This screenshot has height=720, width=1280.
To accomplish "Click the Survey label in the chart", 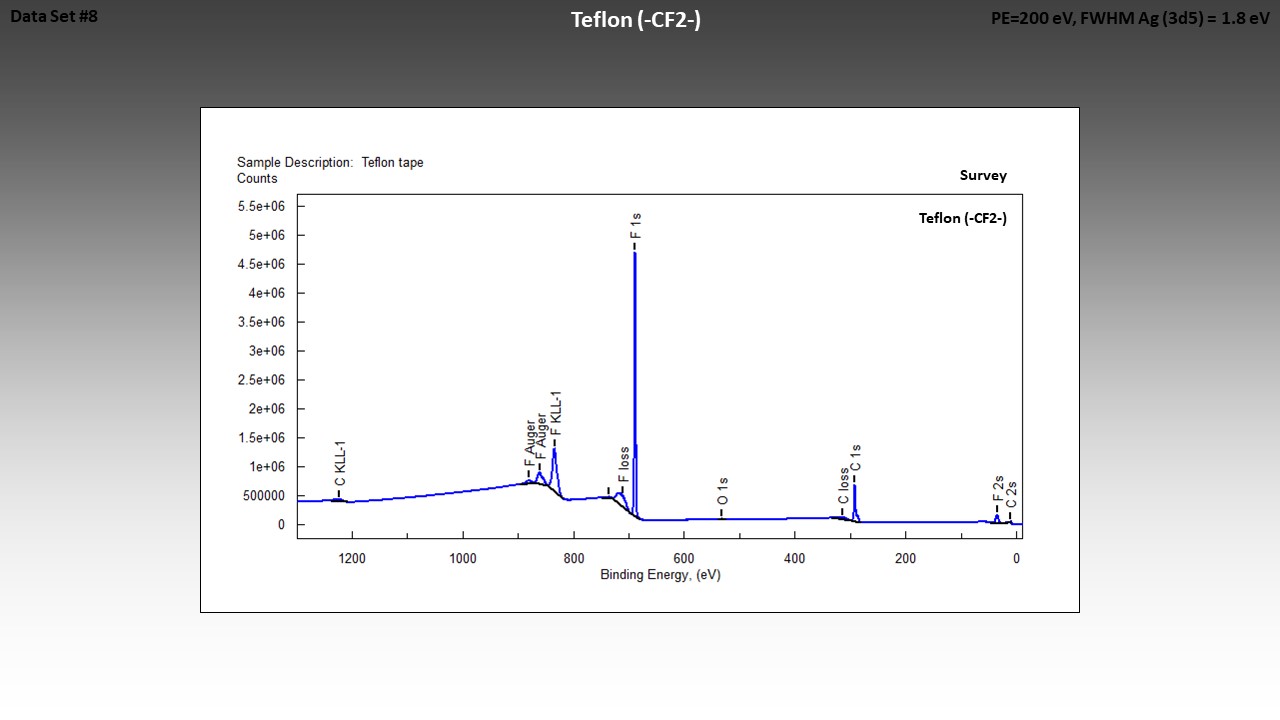I will [x=983, y=175].
